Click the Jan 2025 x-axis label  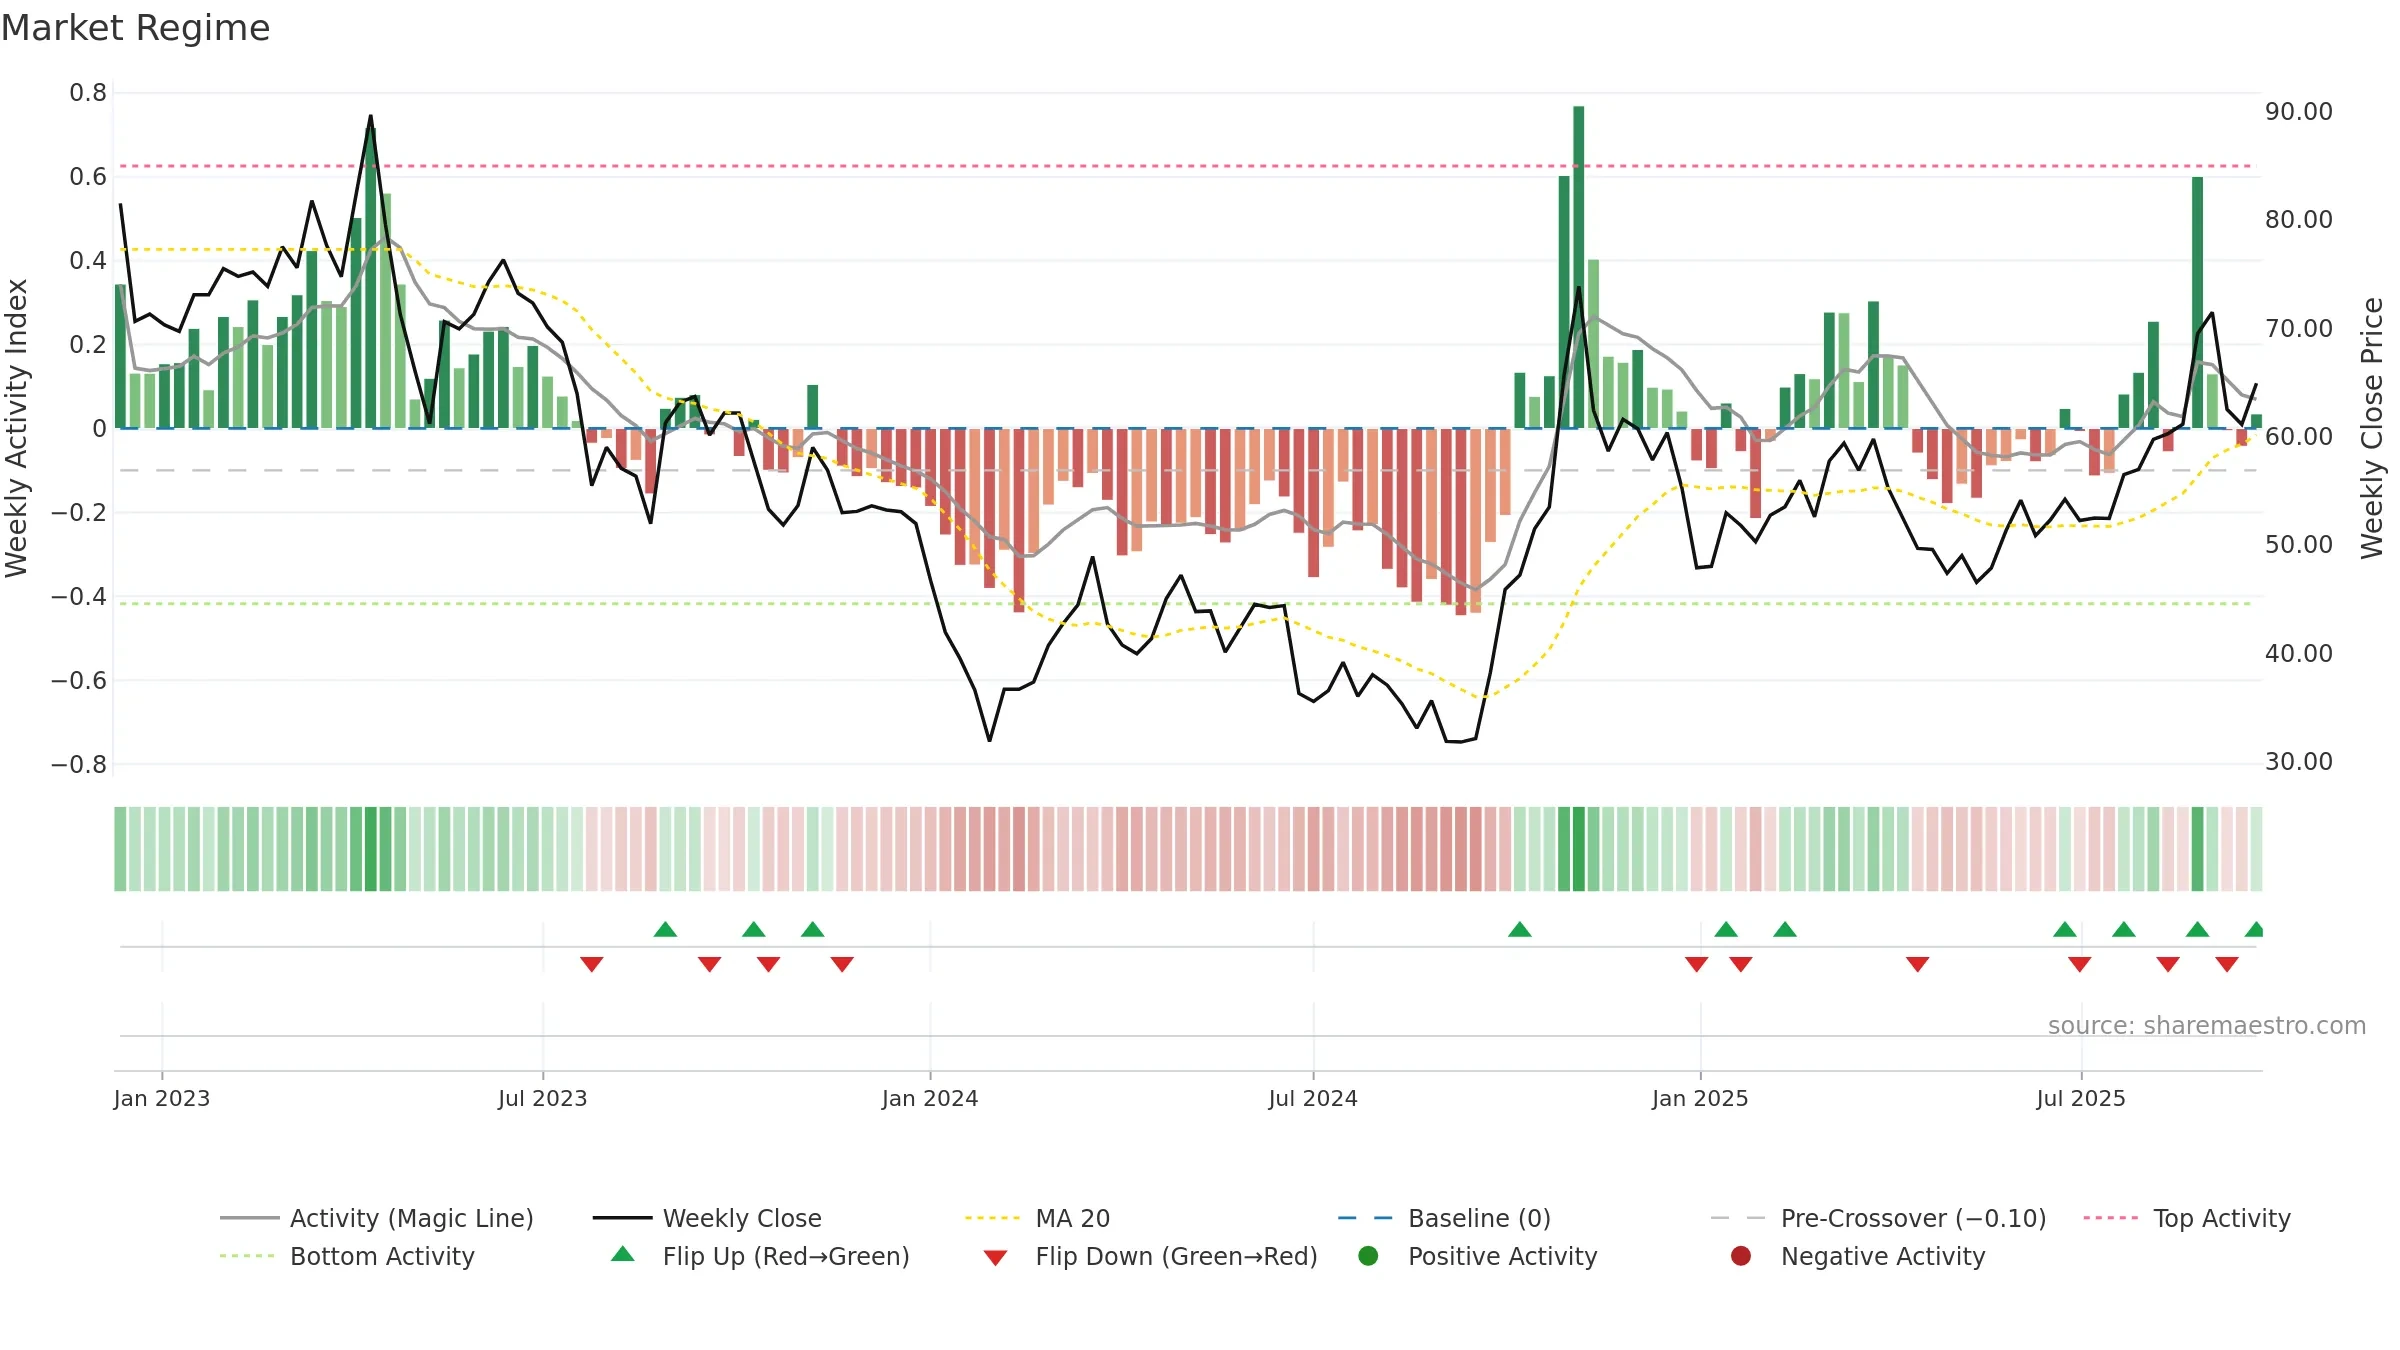pyautogui.click(x=1700, y=1098)
